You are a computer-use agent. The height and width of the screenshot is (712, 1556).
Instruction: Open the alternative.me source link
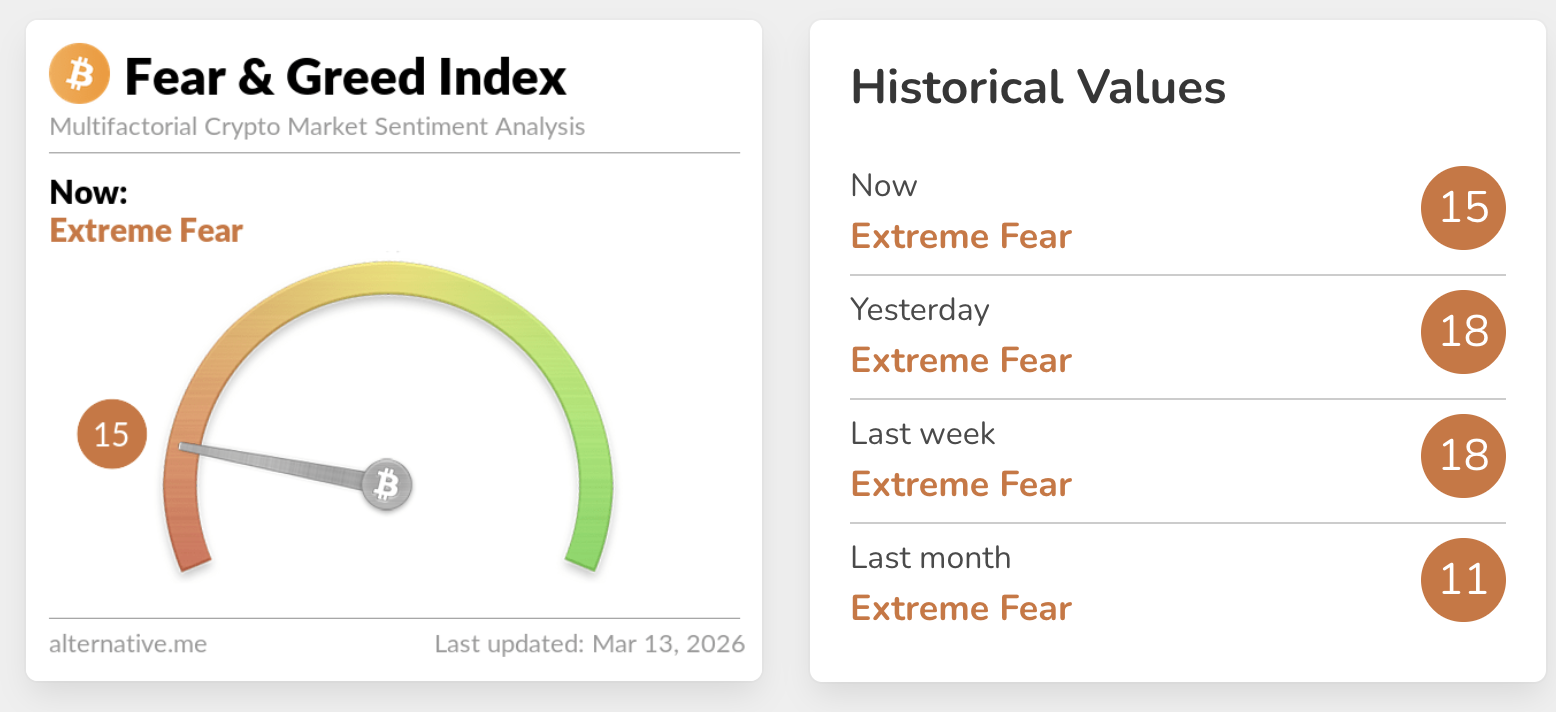click(128, 643)
